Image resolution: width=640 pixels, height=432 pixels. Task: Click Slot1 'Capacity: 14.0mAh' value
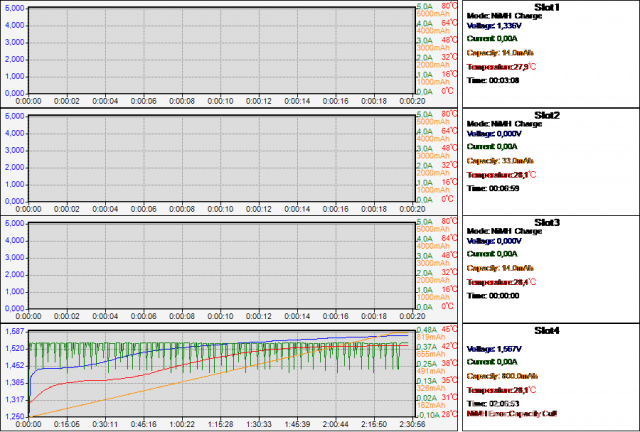pyautogui.click(x=500, y=53)
